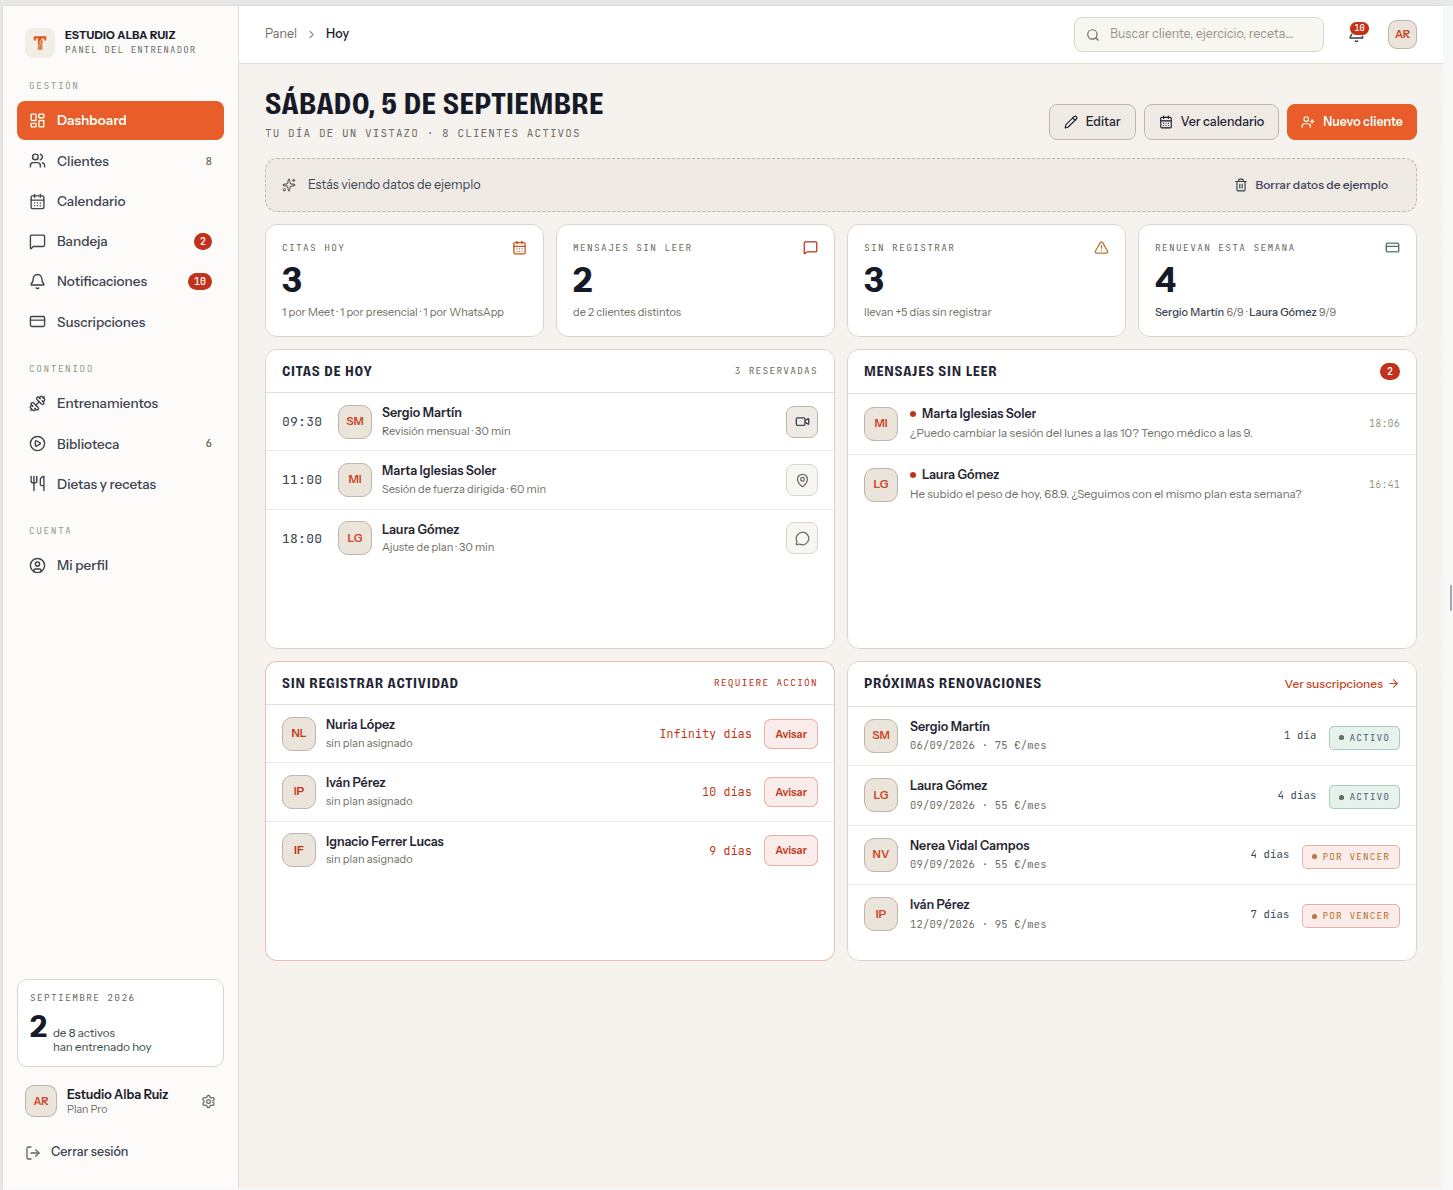Click the AR avatar in the top bar
Viewport: 1453px width, 1190px height.
(1402, 34)
